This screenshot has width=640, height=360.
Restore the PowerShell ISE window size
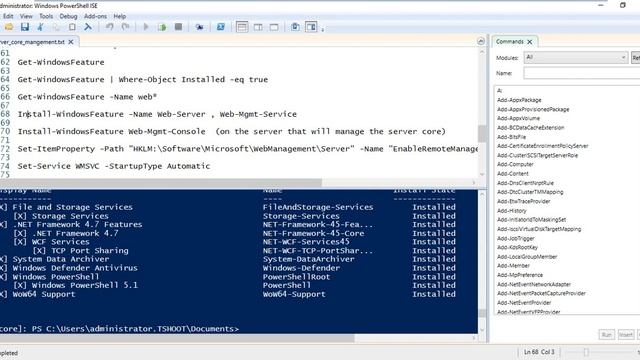623,5
